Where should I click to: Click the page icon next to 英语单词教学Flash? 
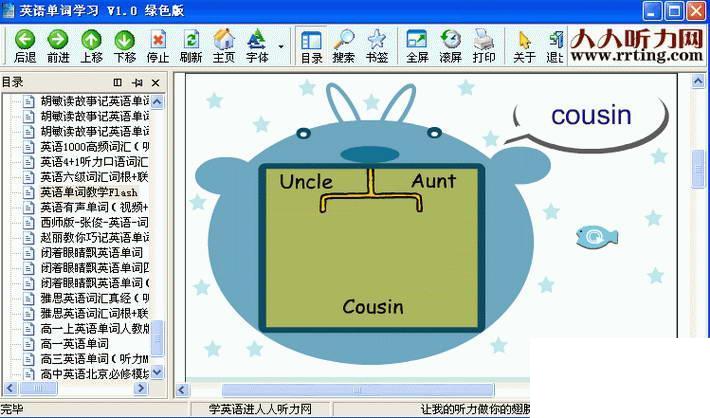point(29,192)
